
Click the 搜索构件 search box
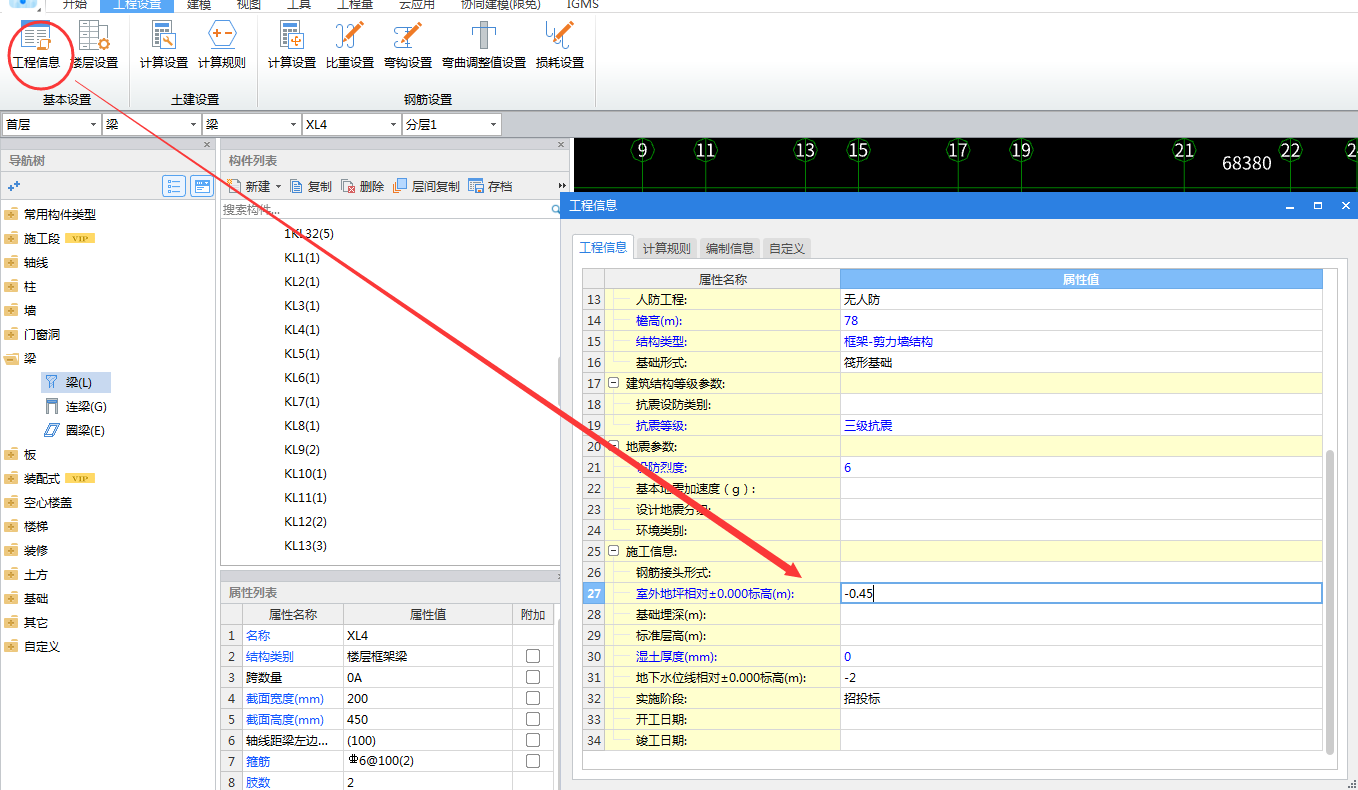point(385,210)
